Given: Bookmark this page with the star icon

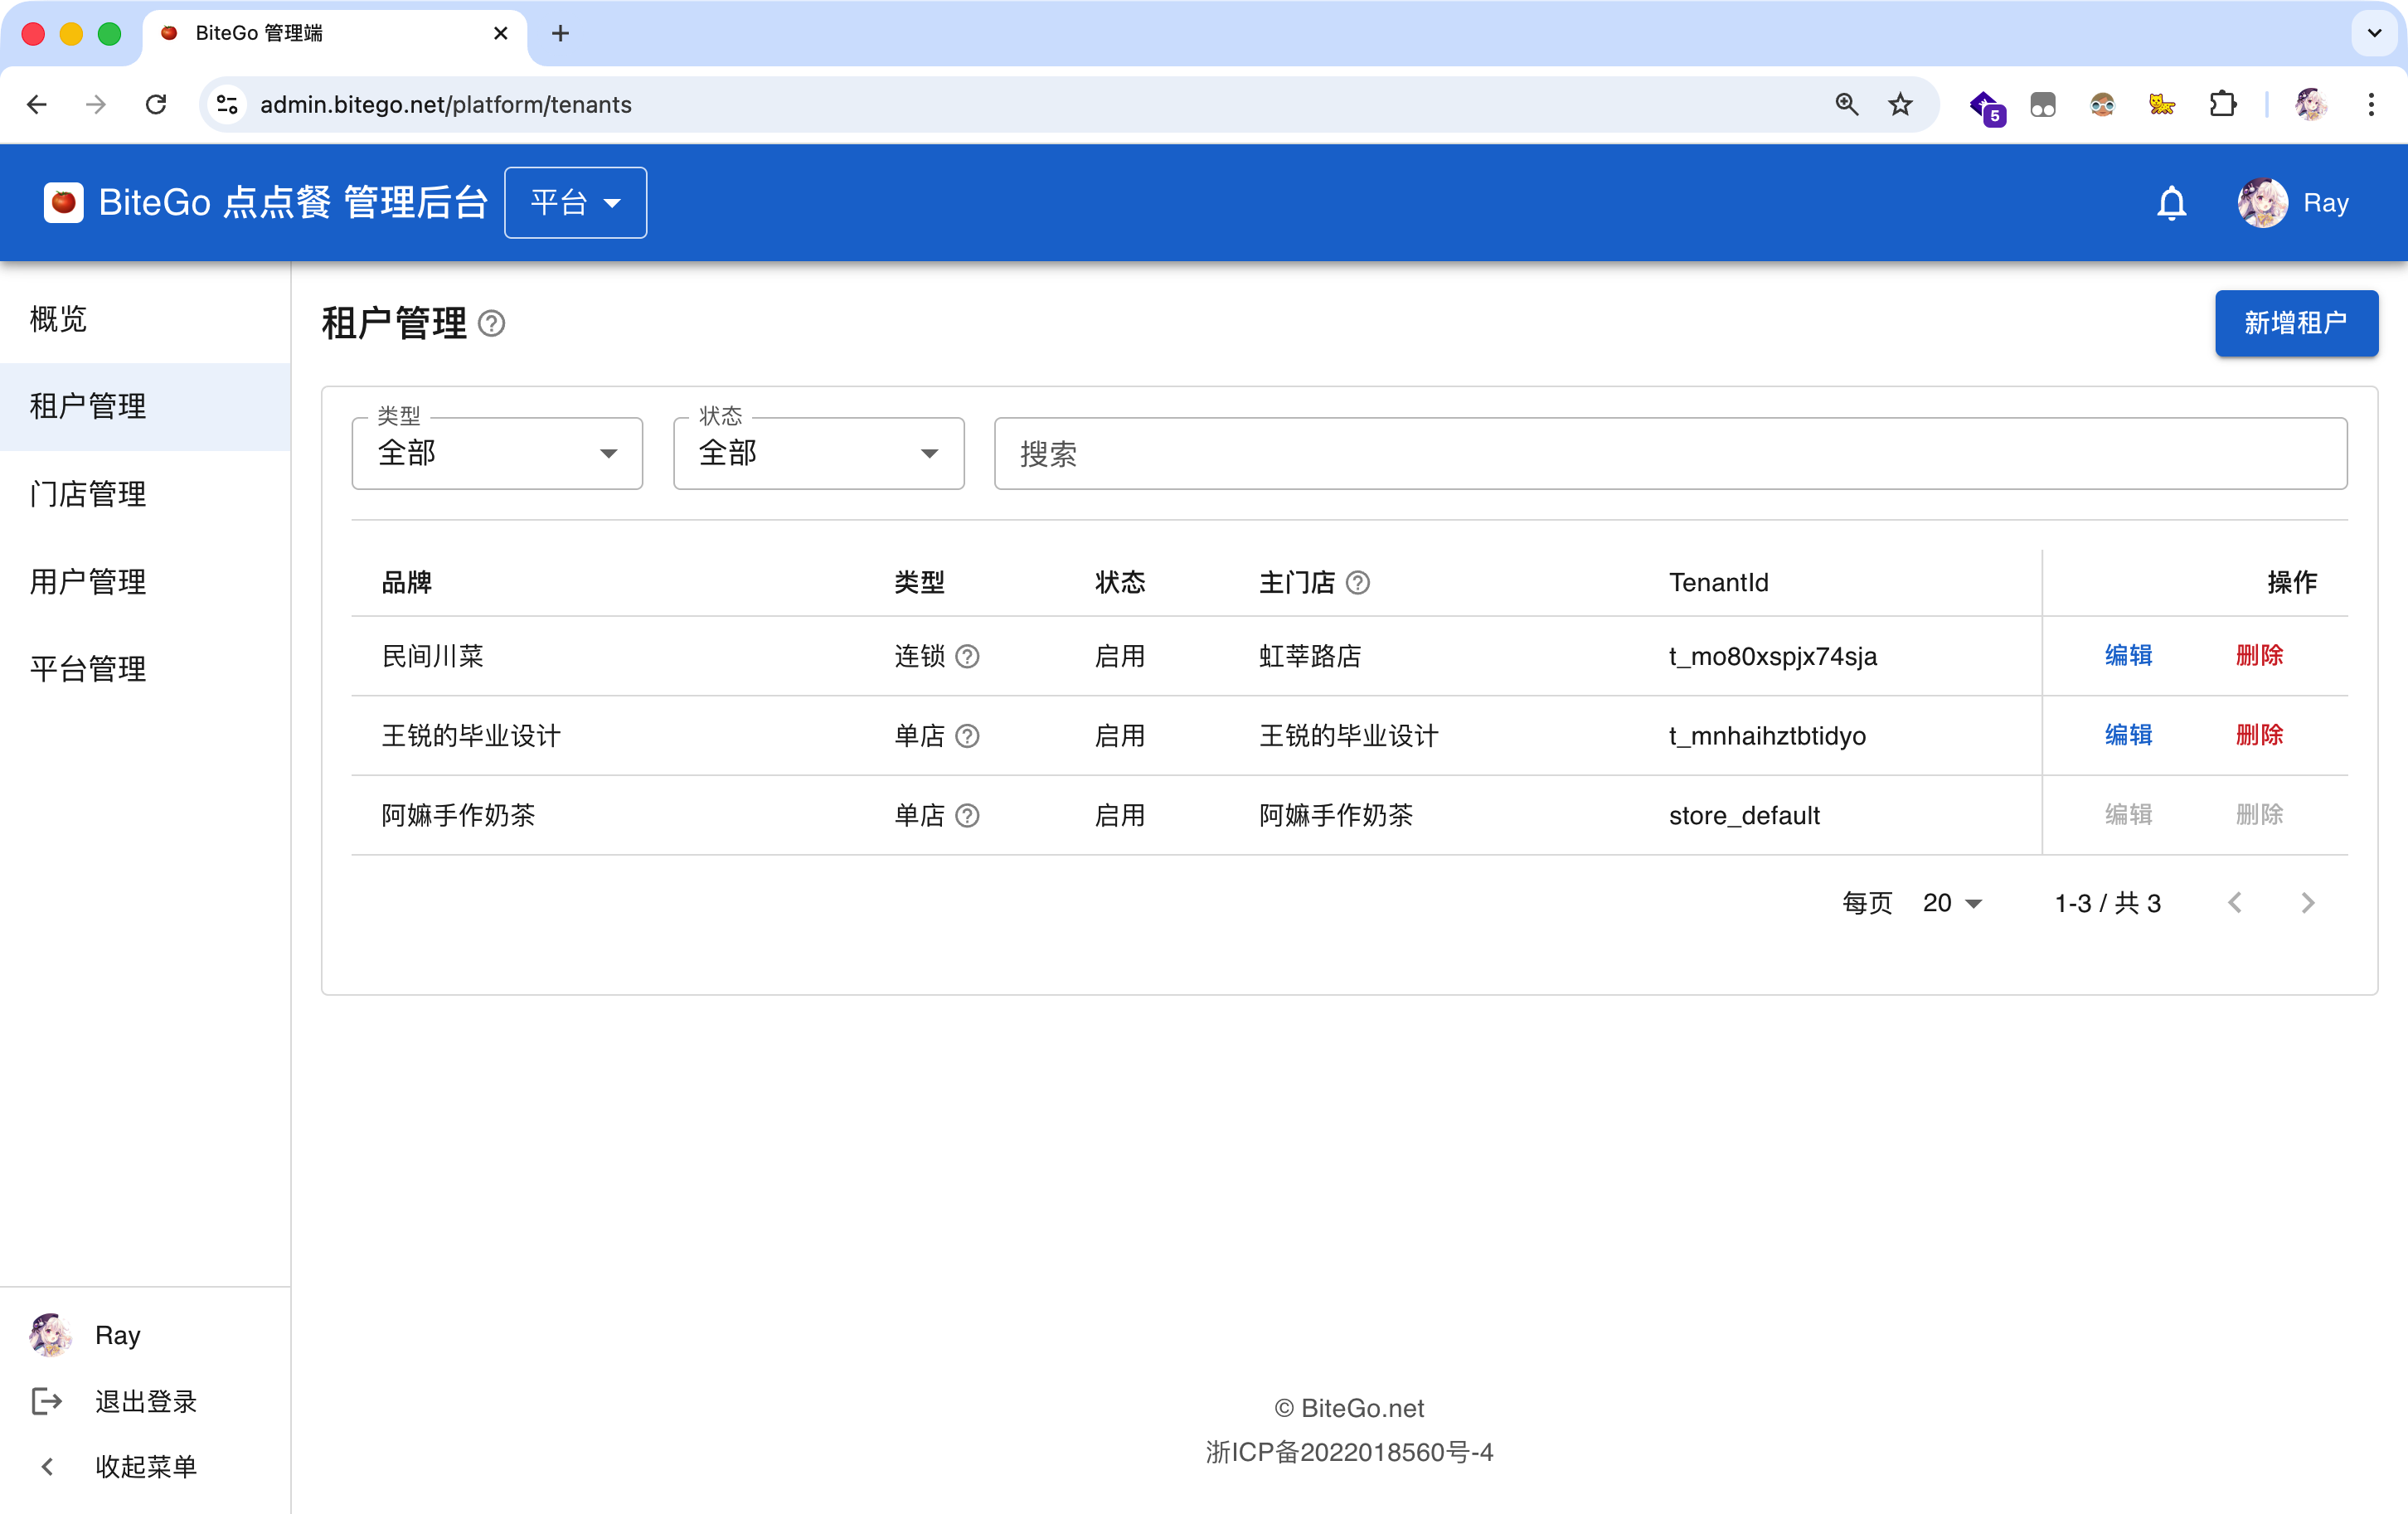Looking at the screenshot, I should click(x=1901, y=104).
